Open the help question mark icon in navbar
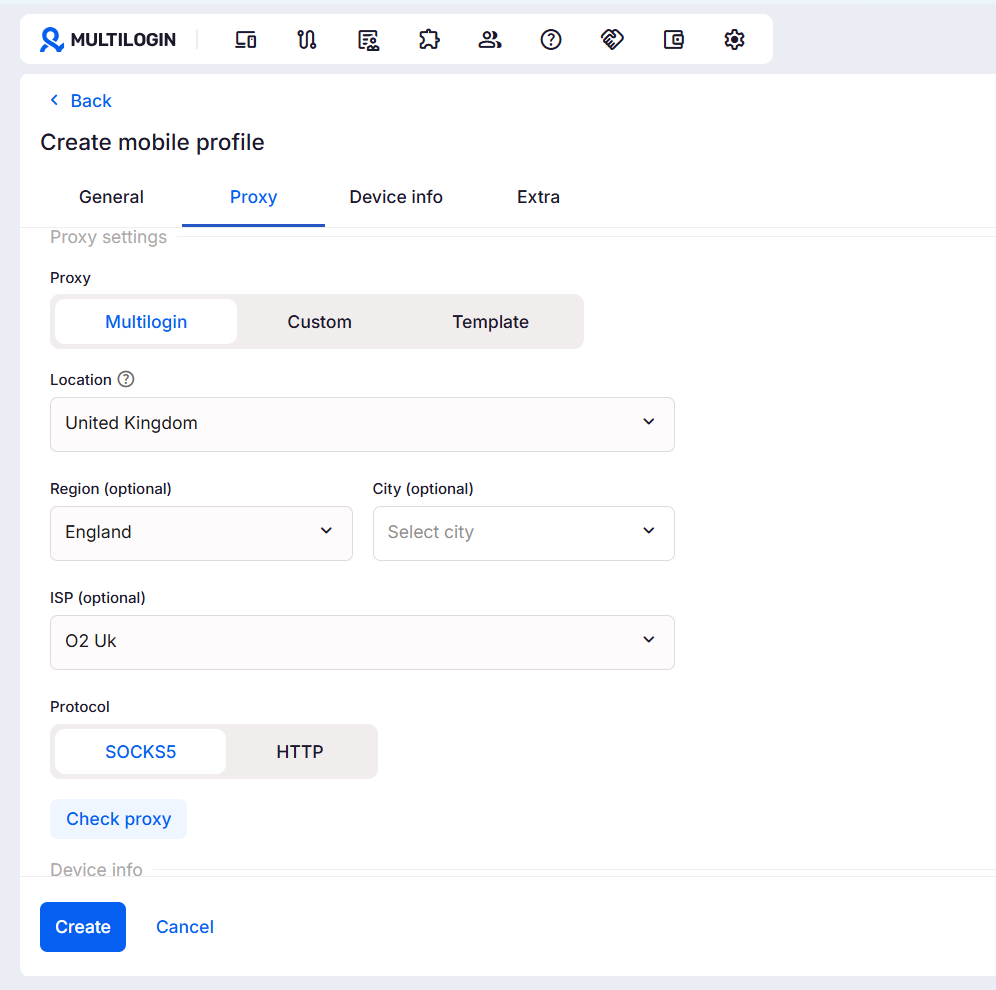Viewport: 996px width, 990px height. pos(551,39)
